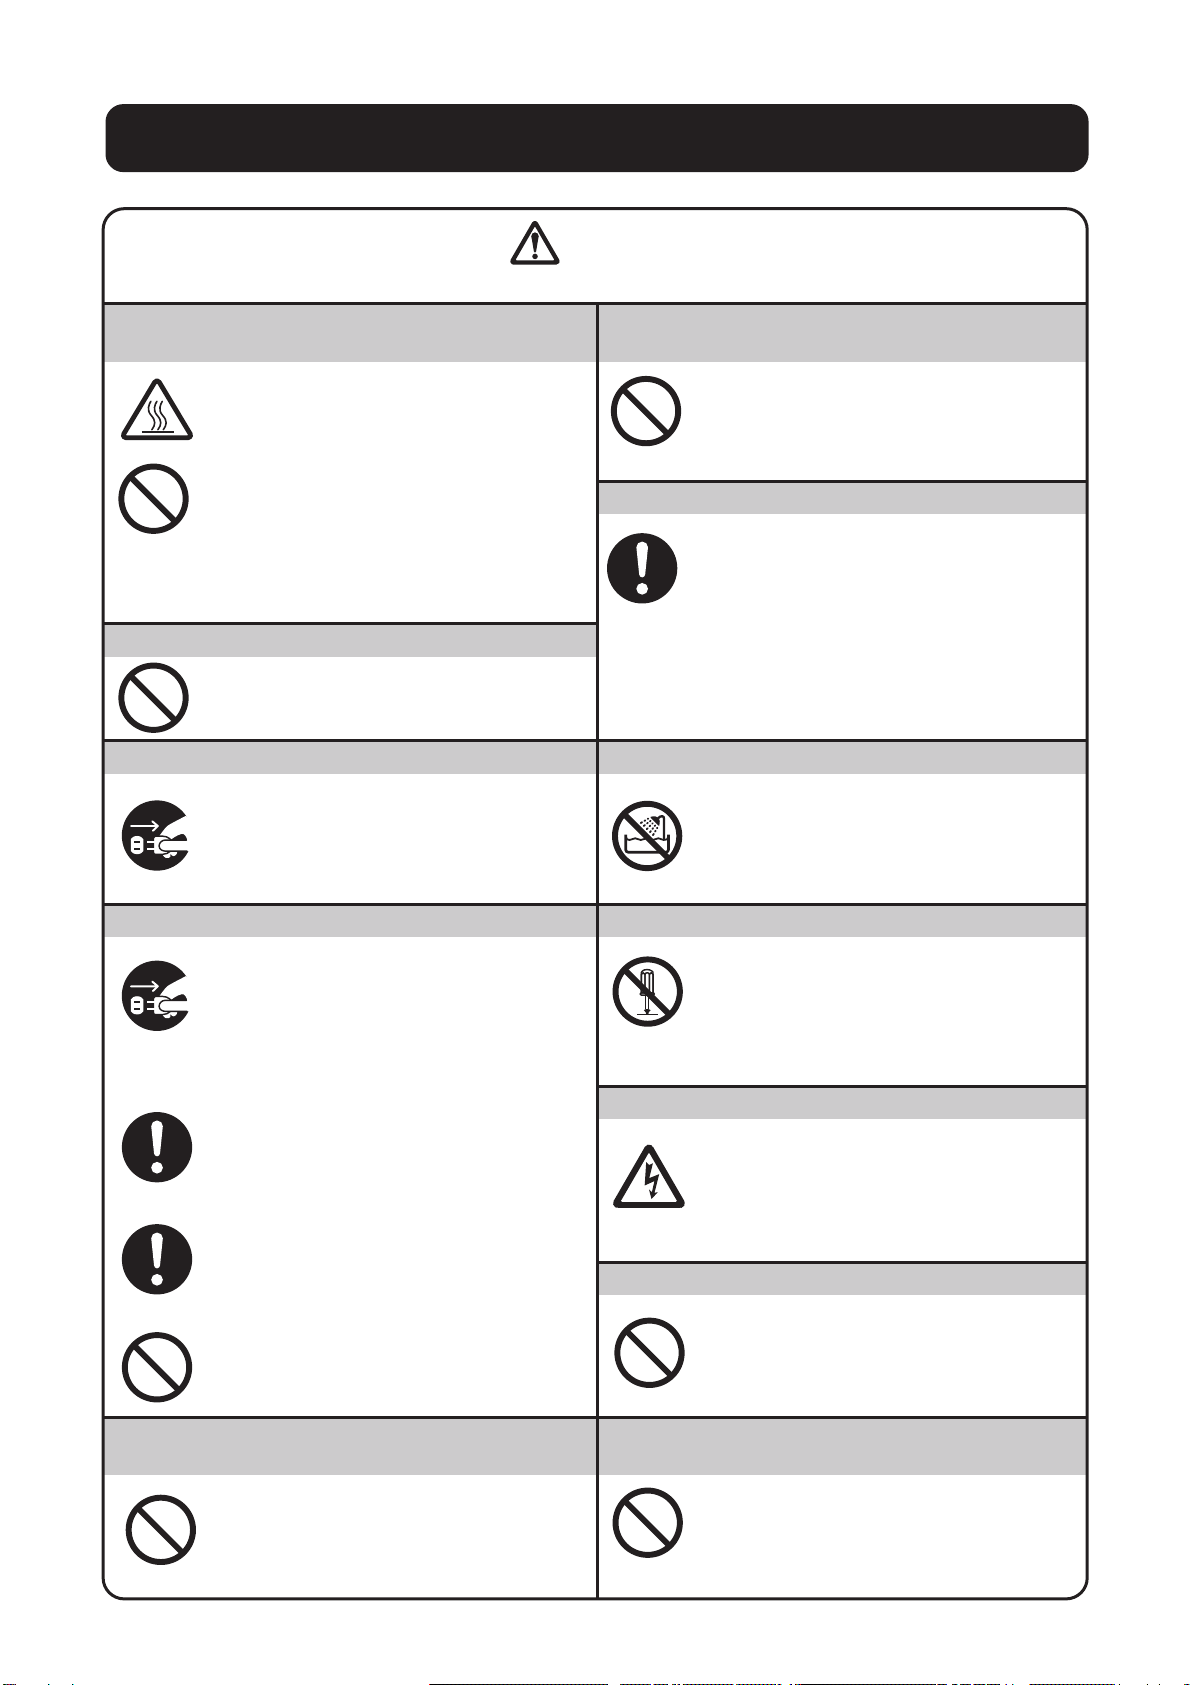The image size is (1192, 1685).
Task: Click exclamation circle directly below second unplug icon
Action: pos(157,1147)
